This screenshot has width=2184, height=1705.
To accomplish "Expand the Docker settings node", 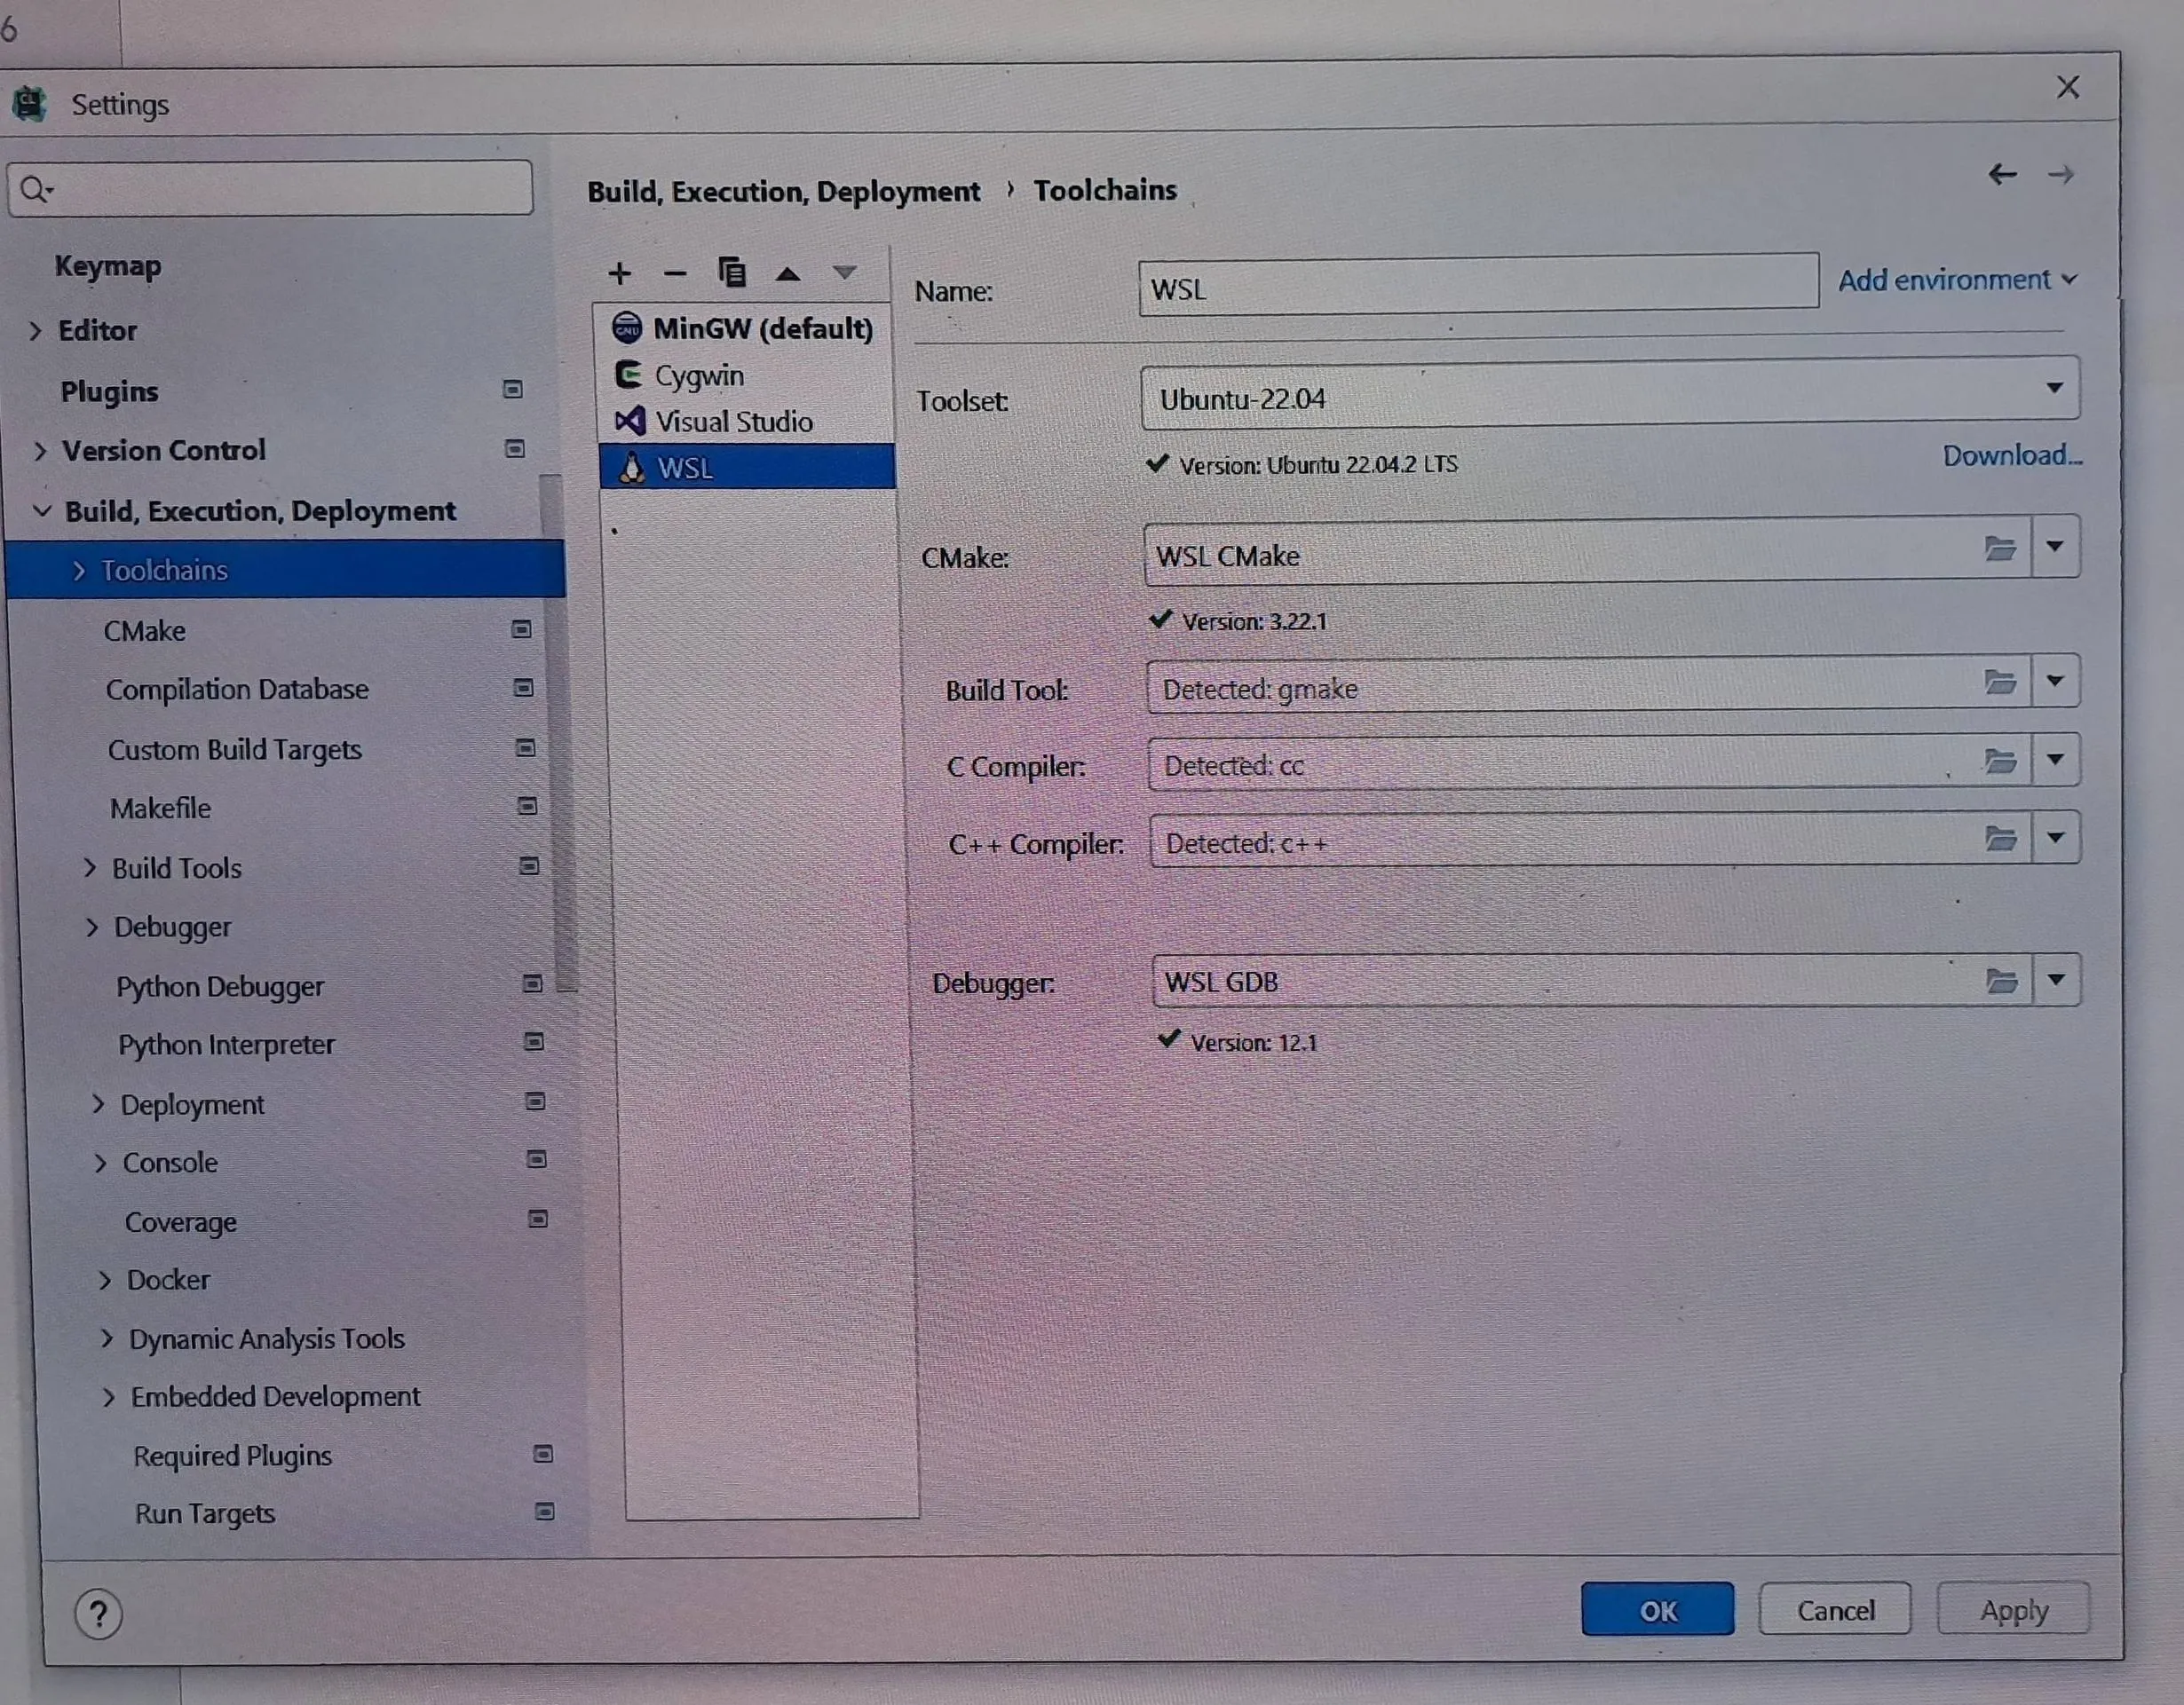I will coord(106,1280).
